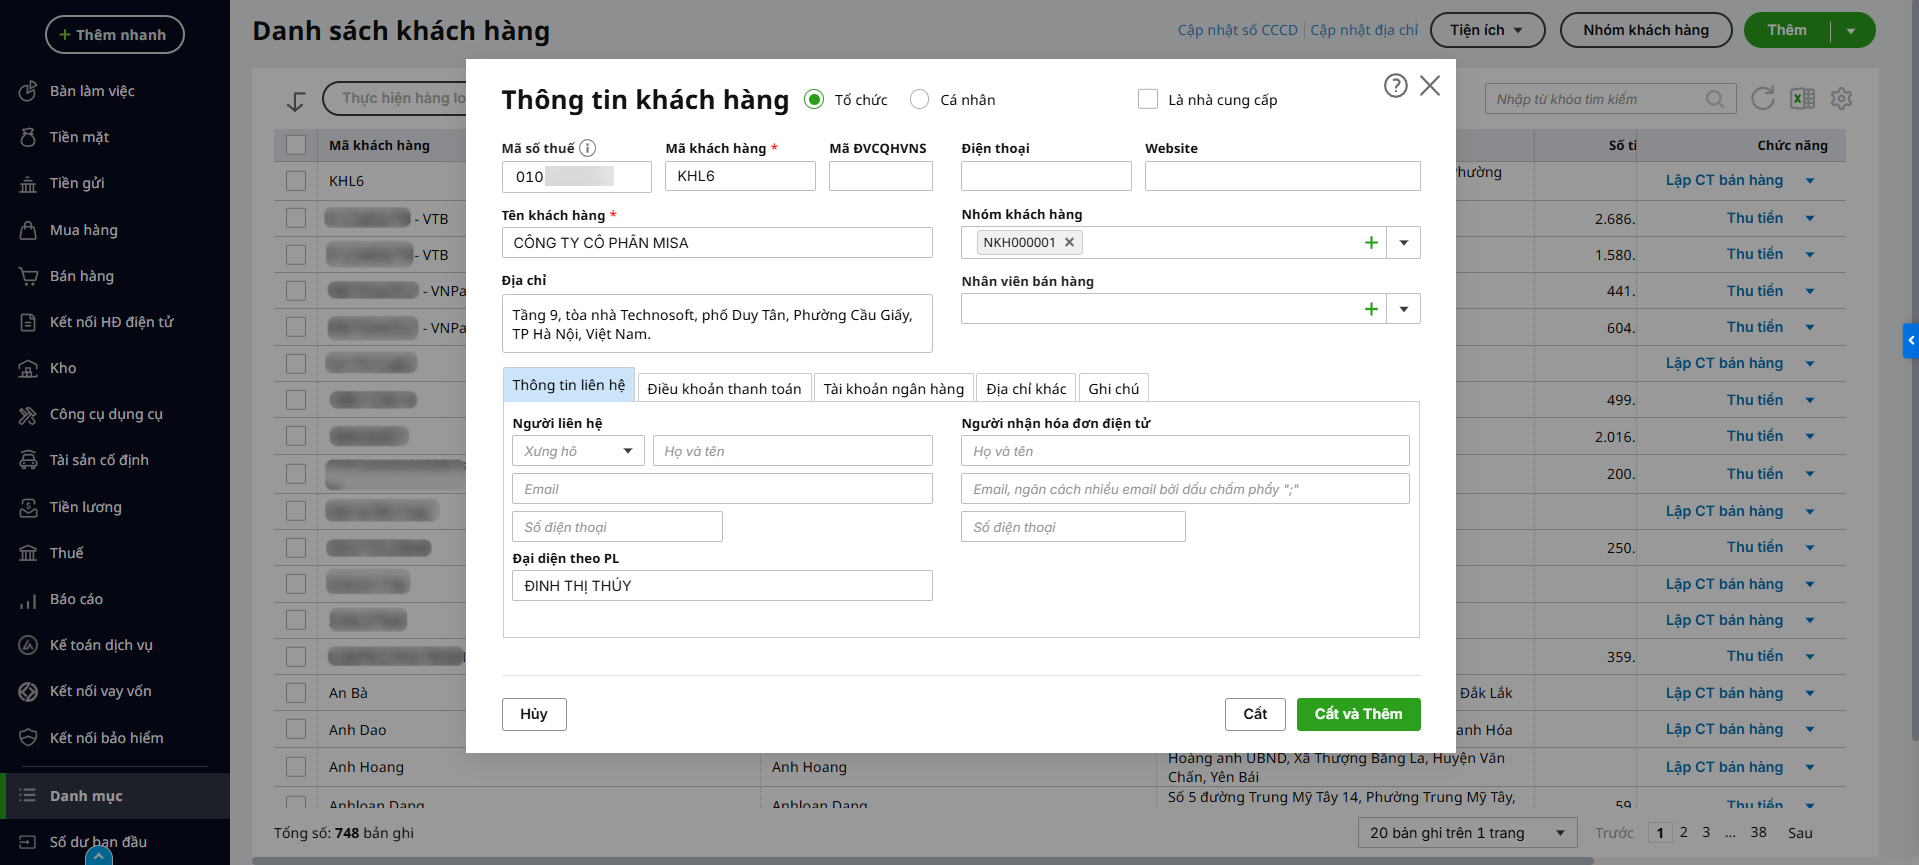Open page size dropdown 20 bản ghi

pyautogui.click(x=1467, y=833)
